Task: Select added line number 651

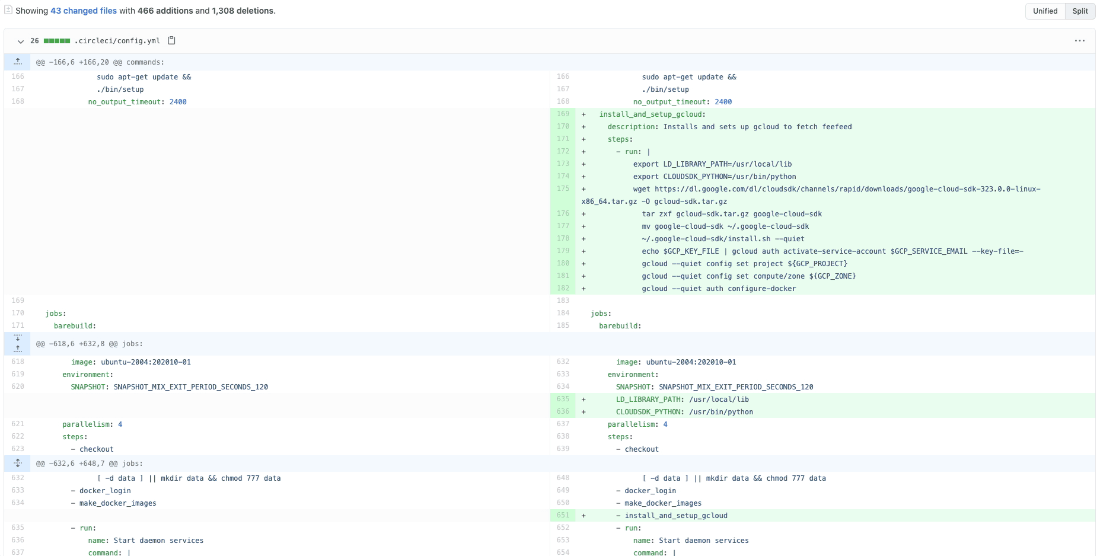Action: point(564,515)
